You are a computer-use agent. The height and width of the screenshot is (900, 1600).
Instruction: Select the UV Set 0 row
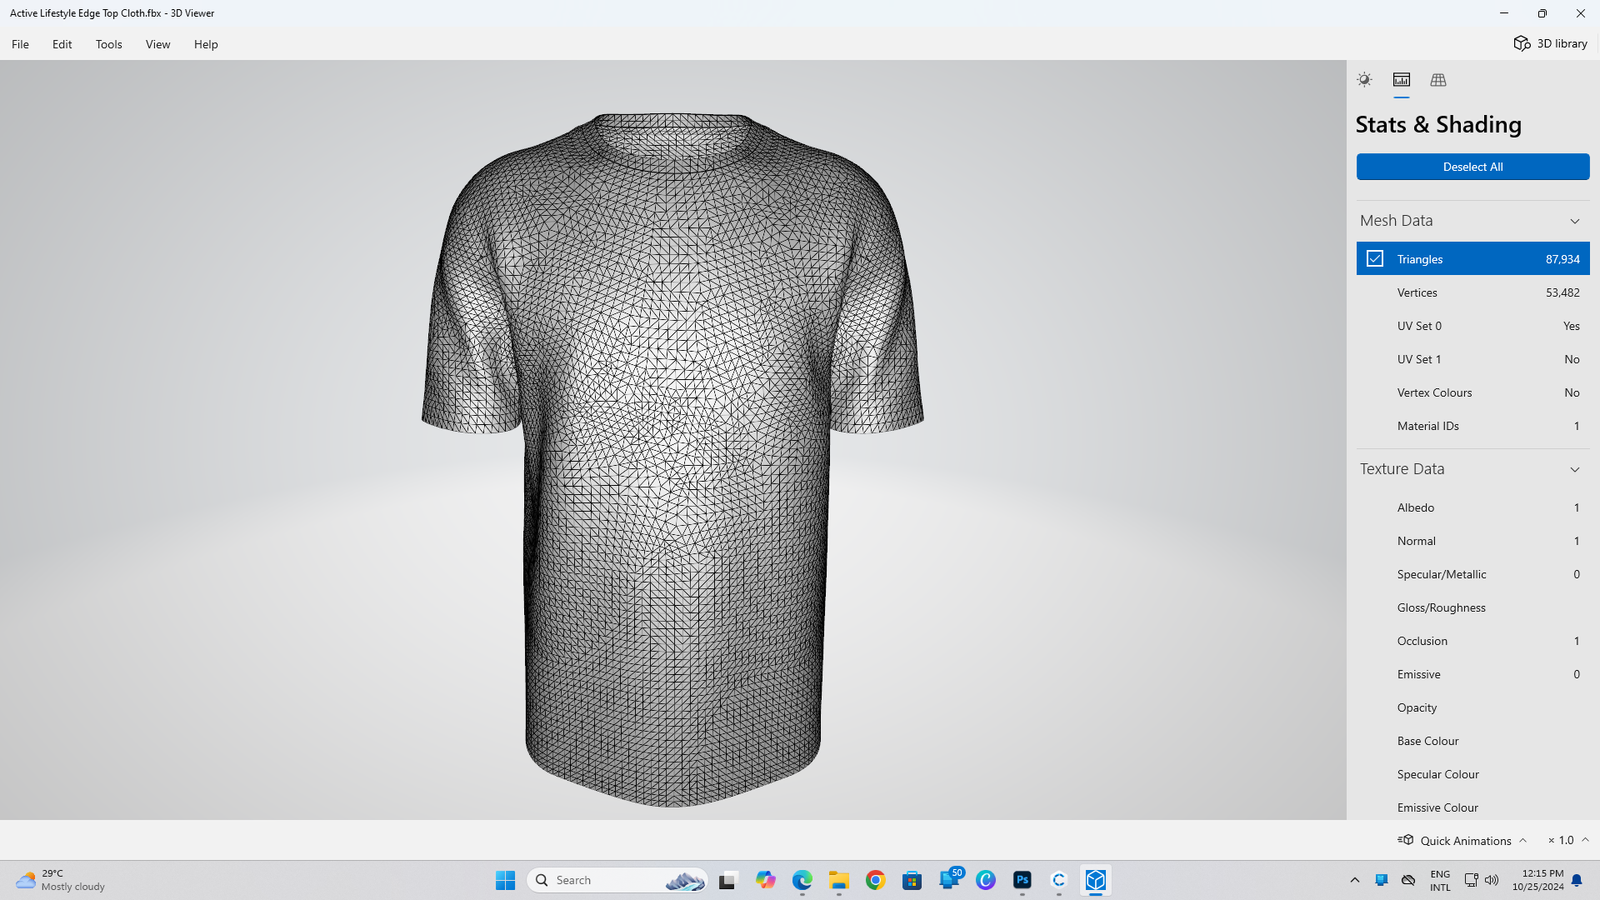tap(1473, 326)
